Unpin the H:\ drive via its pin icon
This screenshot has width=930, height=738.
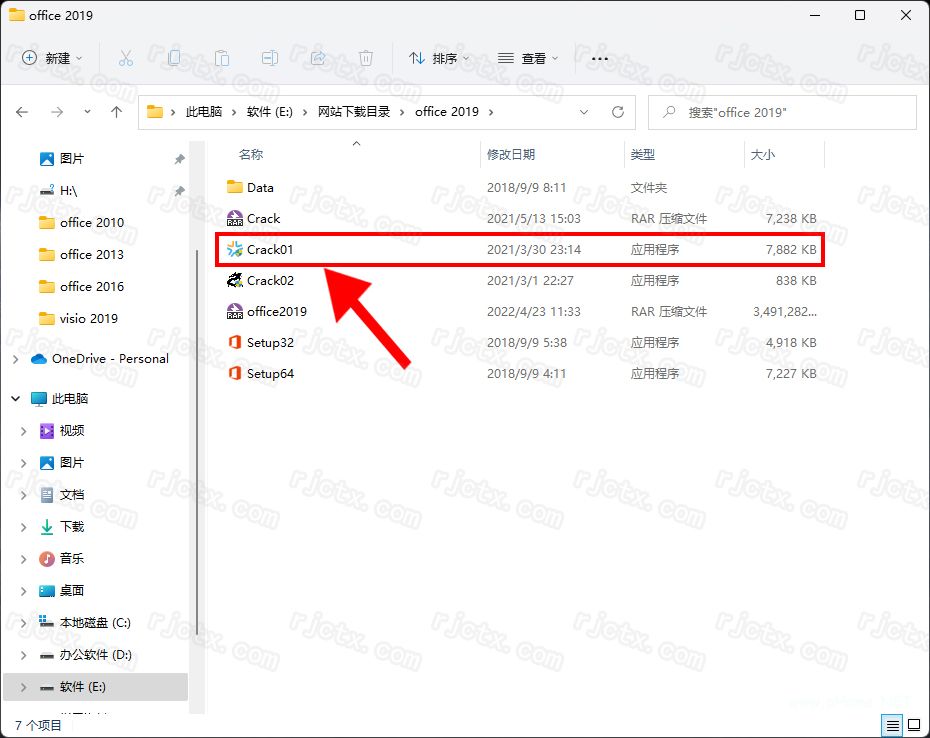pos(179,190)
